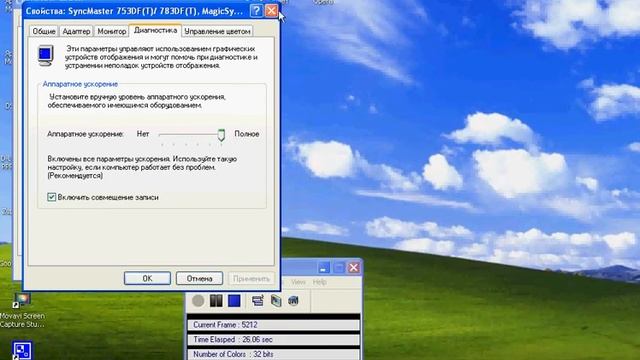Click the "Time Elapsed : 26.06 sec" row
This screenshot has height=360, width=640.
click(x=273, y=340)
